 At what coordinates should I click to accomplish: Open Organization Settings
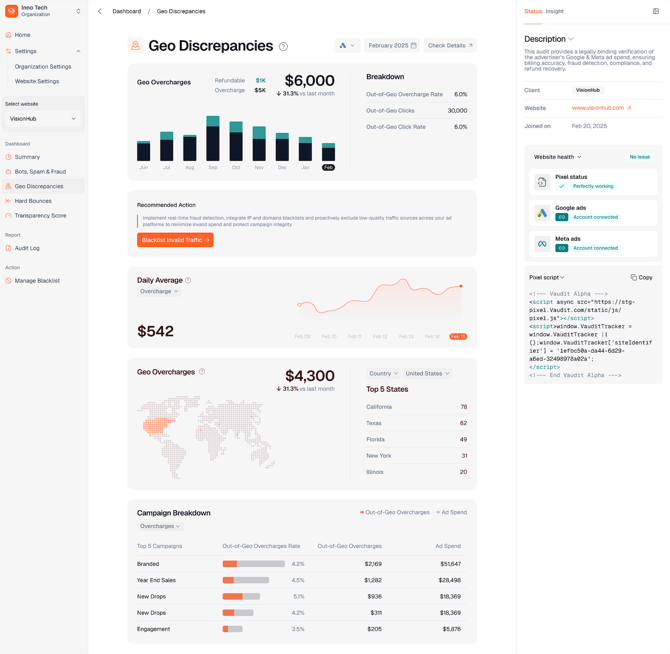point(43,67)
